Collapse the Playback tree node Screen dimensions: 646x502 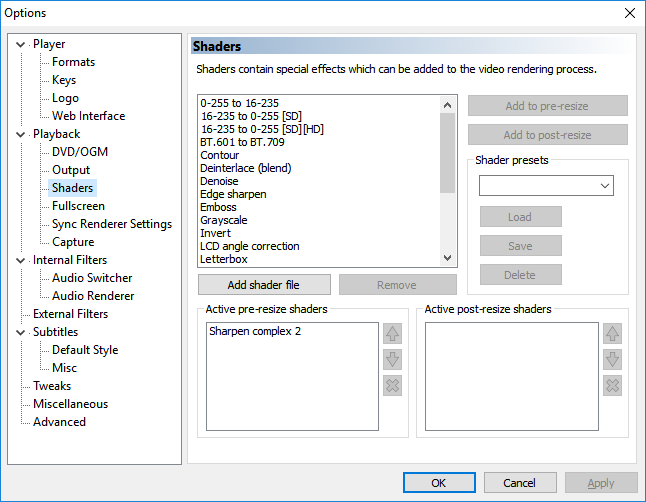click(x=20, y=134)
